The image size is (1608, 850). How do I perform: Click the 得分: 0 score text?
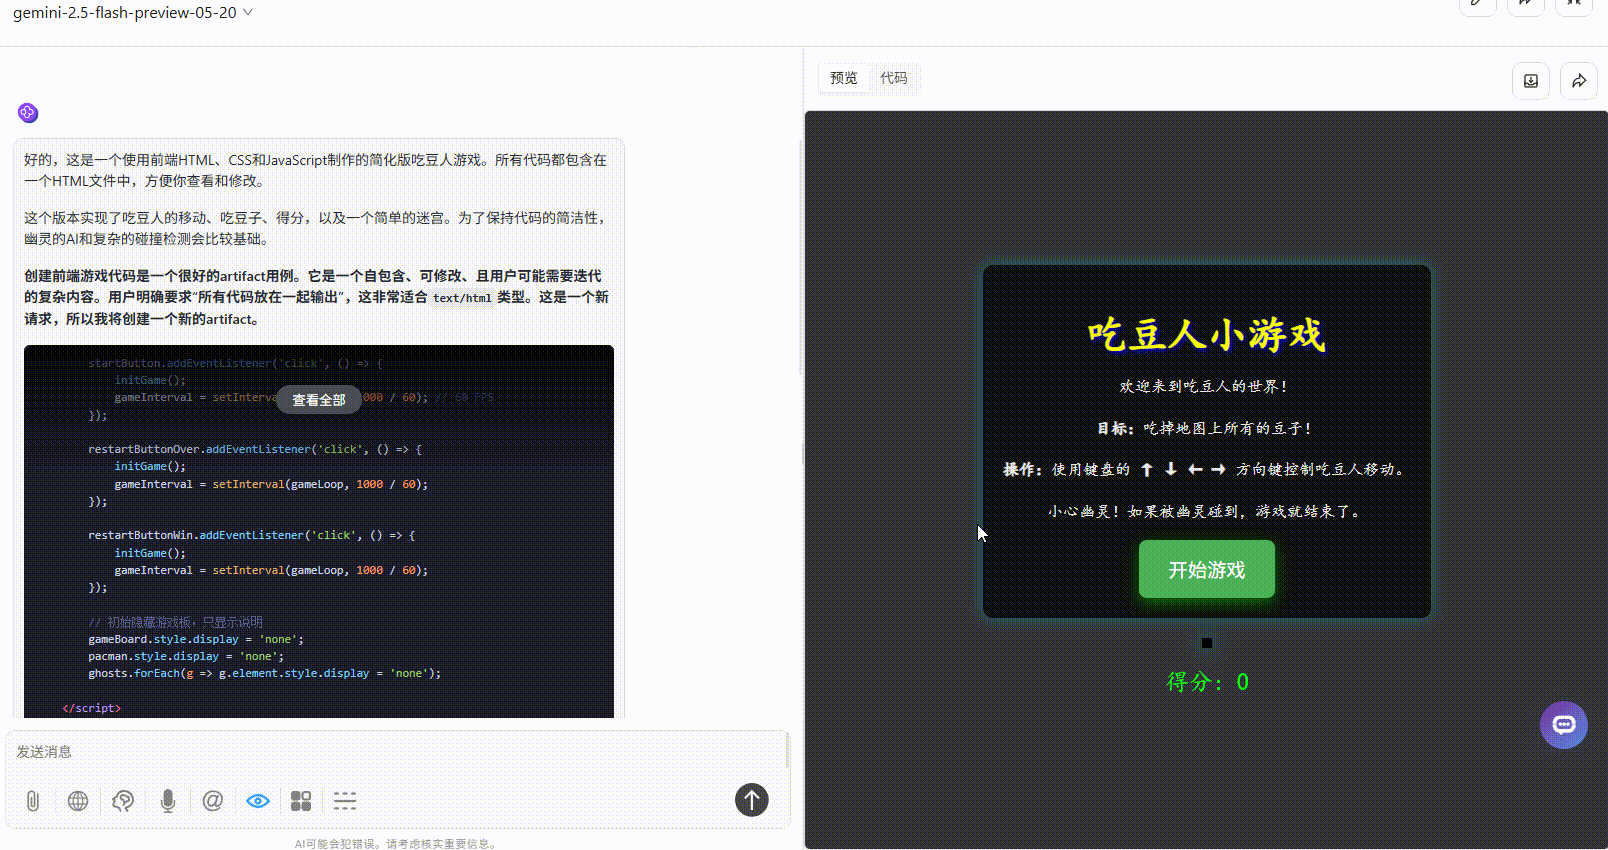pos(1207,682)
